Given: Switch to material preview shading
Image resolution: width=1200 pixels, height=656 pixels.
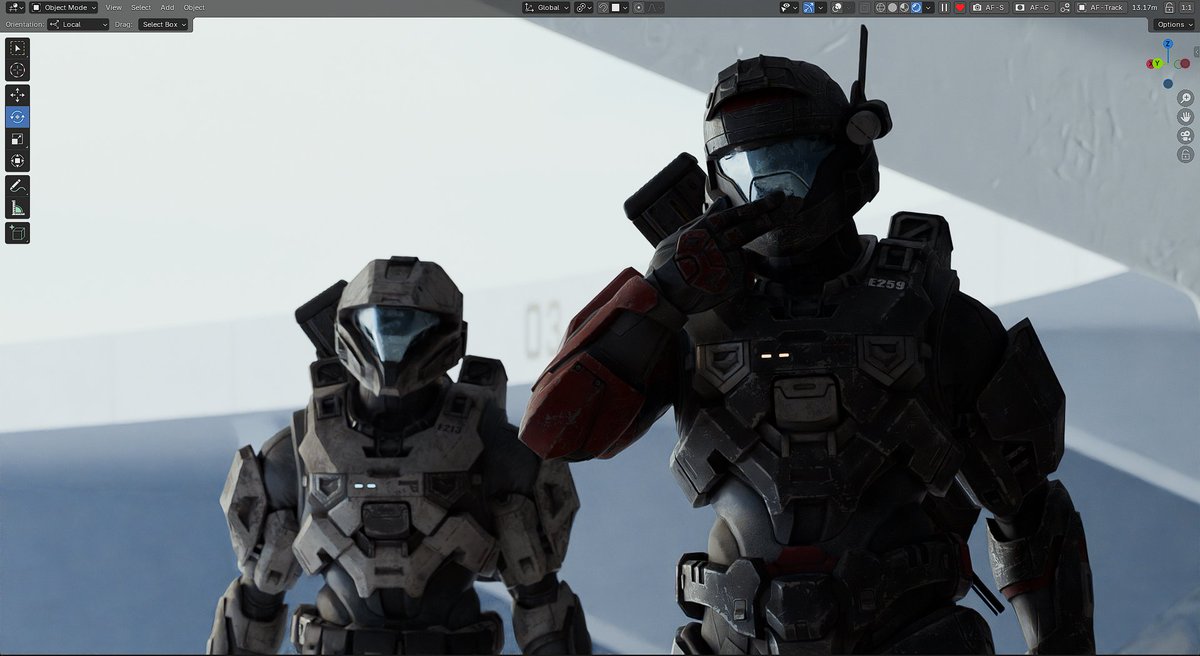Looking at the screenshot, I should point(904,7).
